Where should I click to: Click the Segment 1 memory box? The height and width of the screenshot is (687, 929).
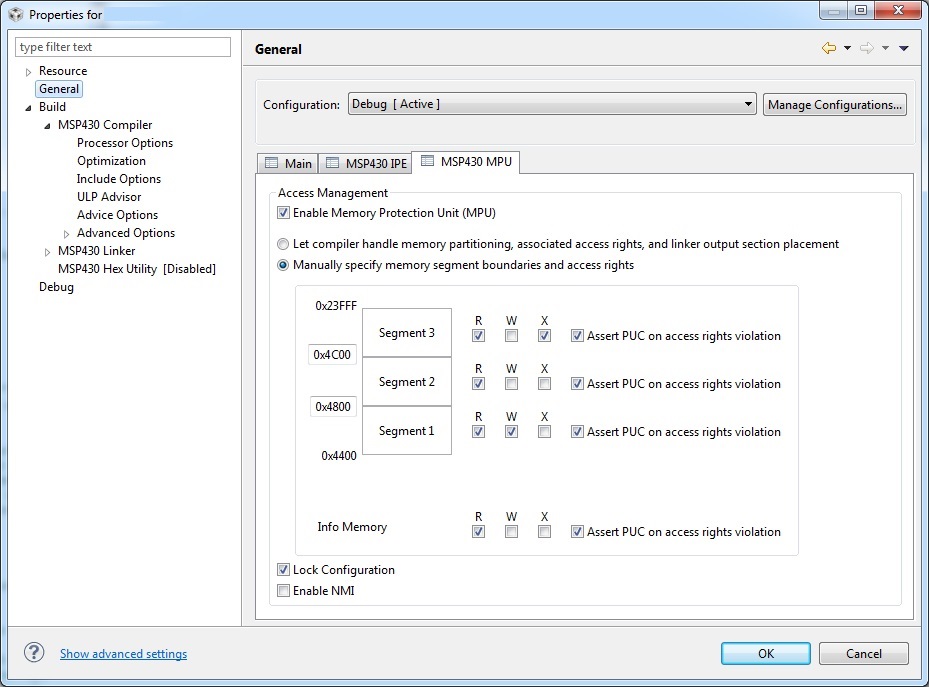(406, 431)
